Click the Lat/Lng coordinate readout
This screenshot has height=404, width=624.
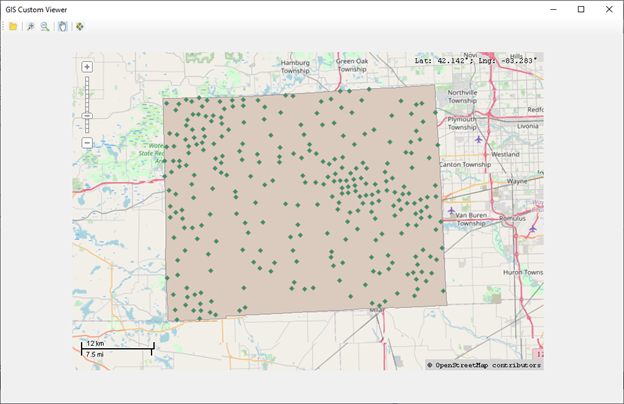tap(476, 61)
